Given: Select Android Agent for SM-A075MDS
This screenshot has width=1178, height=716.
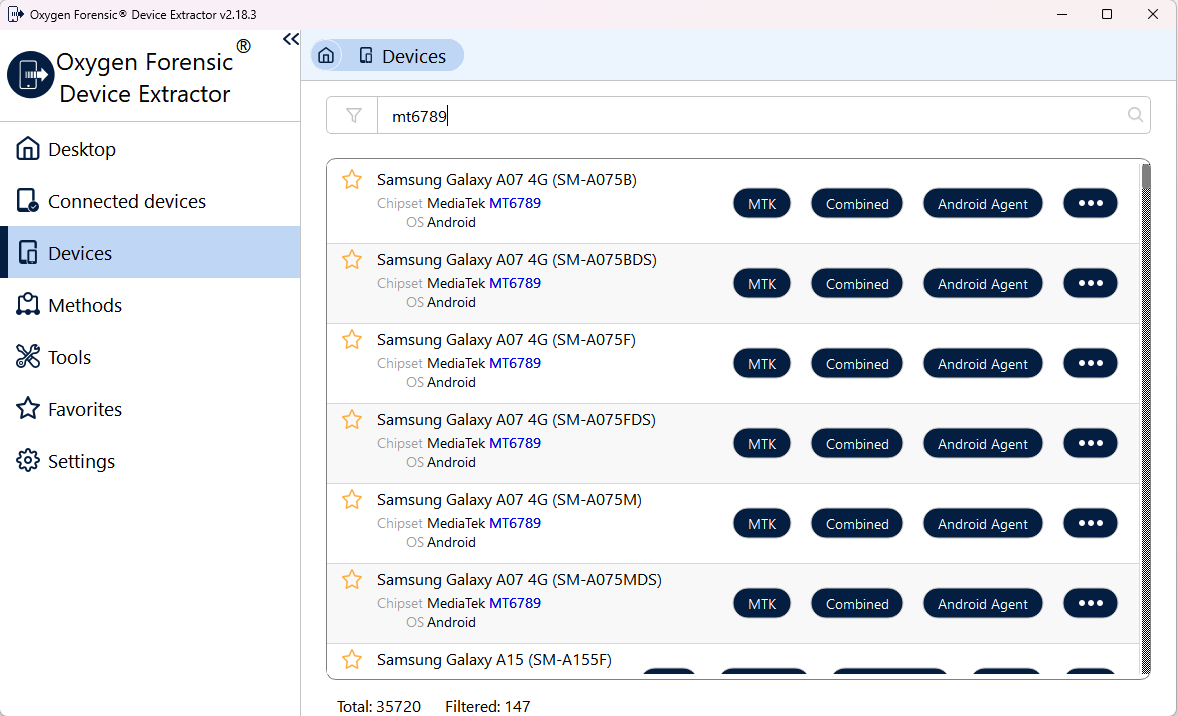Looking at the screenshot, I should pyautogui.click(x=983, y=604).
